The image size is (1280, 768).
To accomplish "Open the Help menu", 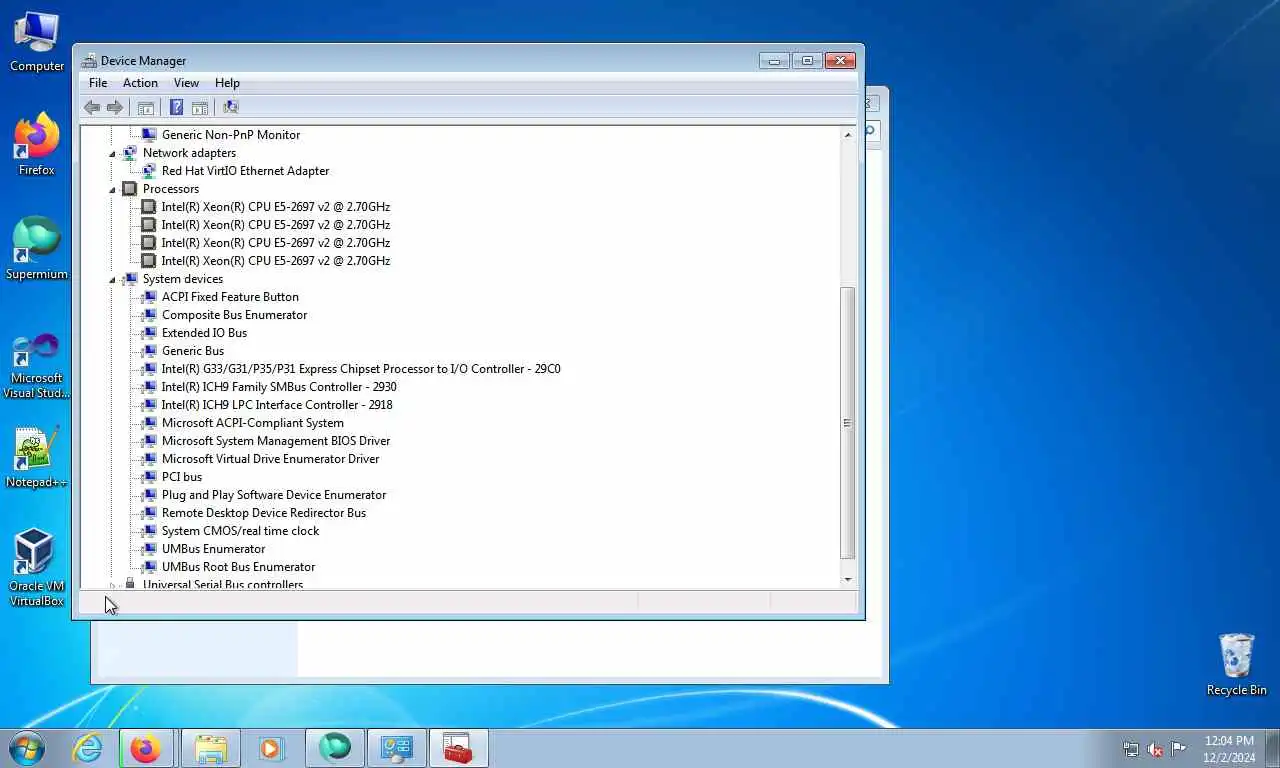I will click(227, 83).
